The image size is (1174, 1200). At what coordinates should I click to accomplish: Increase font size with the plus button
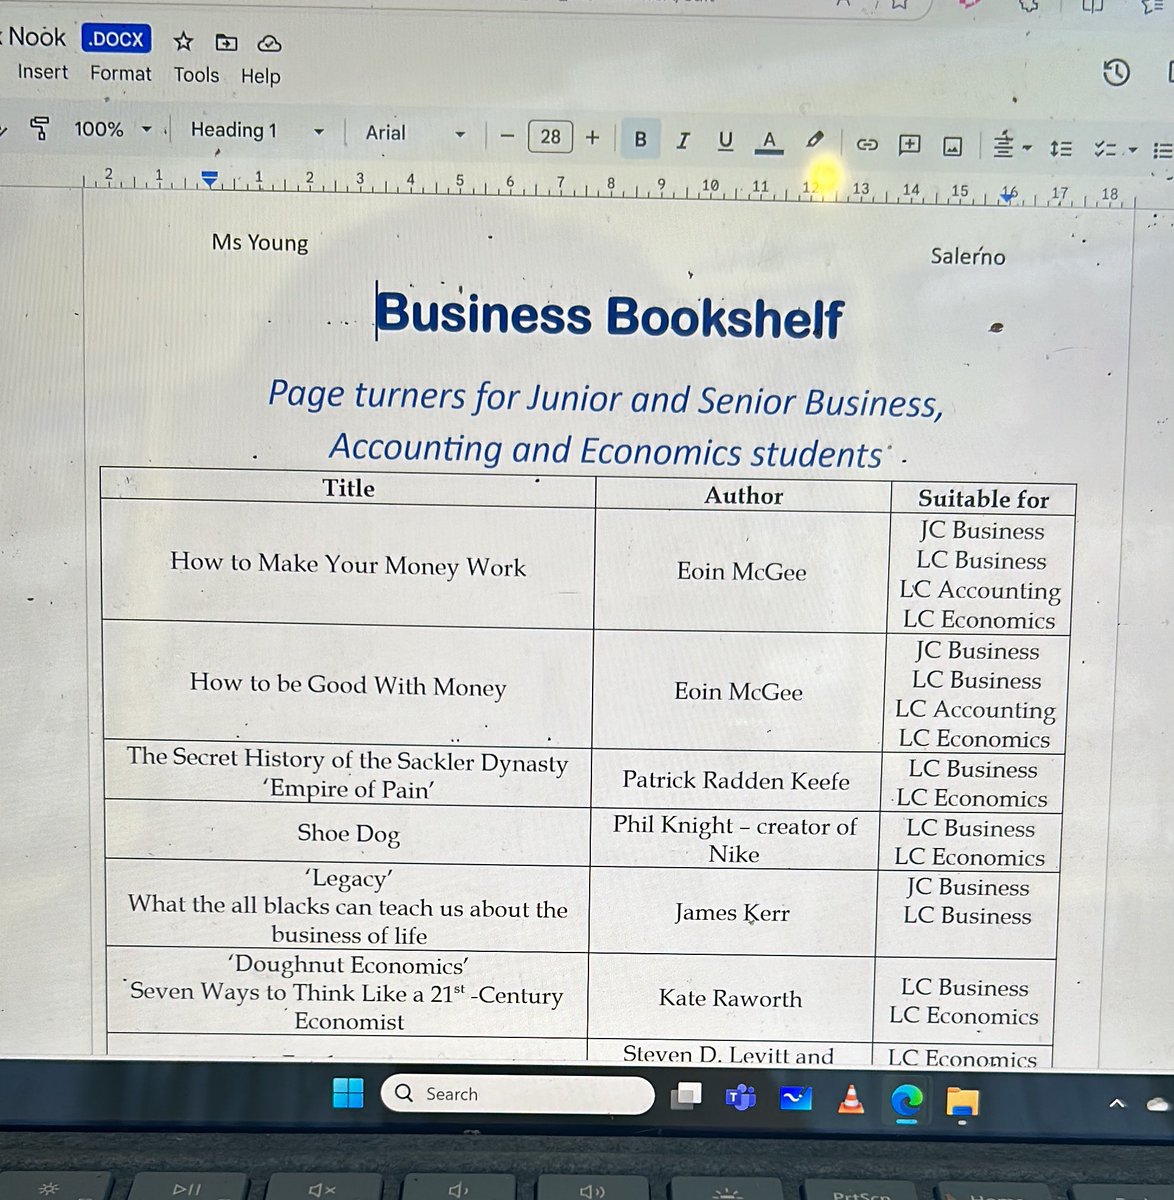click(x=593, y=137)
